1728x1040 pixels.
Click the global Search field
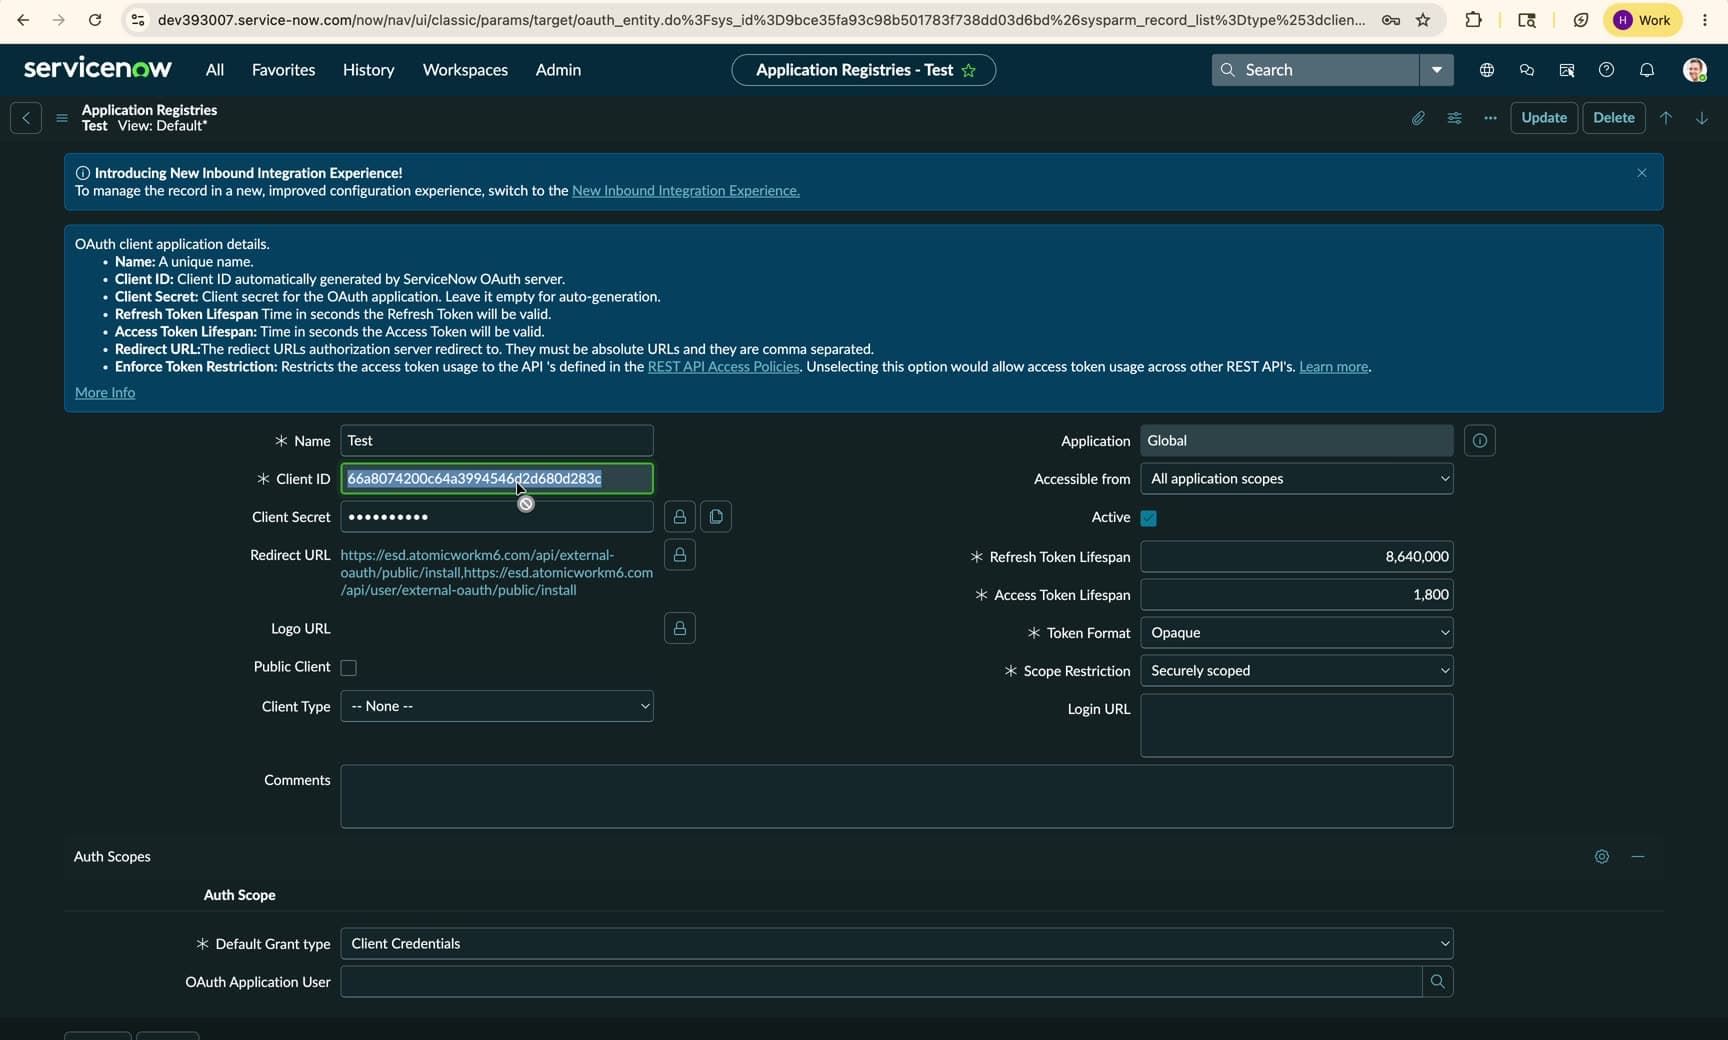(x=1315, y=70)
